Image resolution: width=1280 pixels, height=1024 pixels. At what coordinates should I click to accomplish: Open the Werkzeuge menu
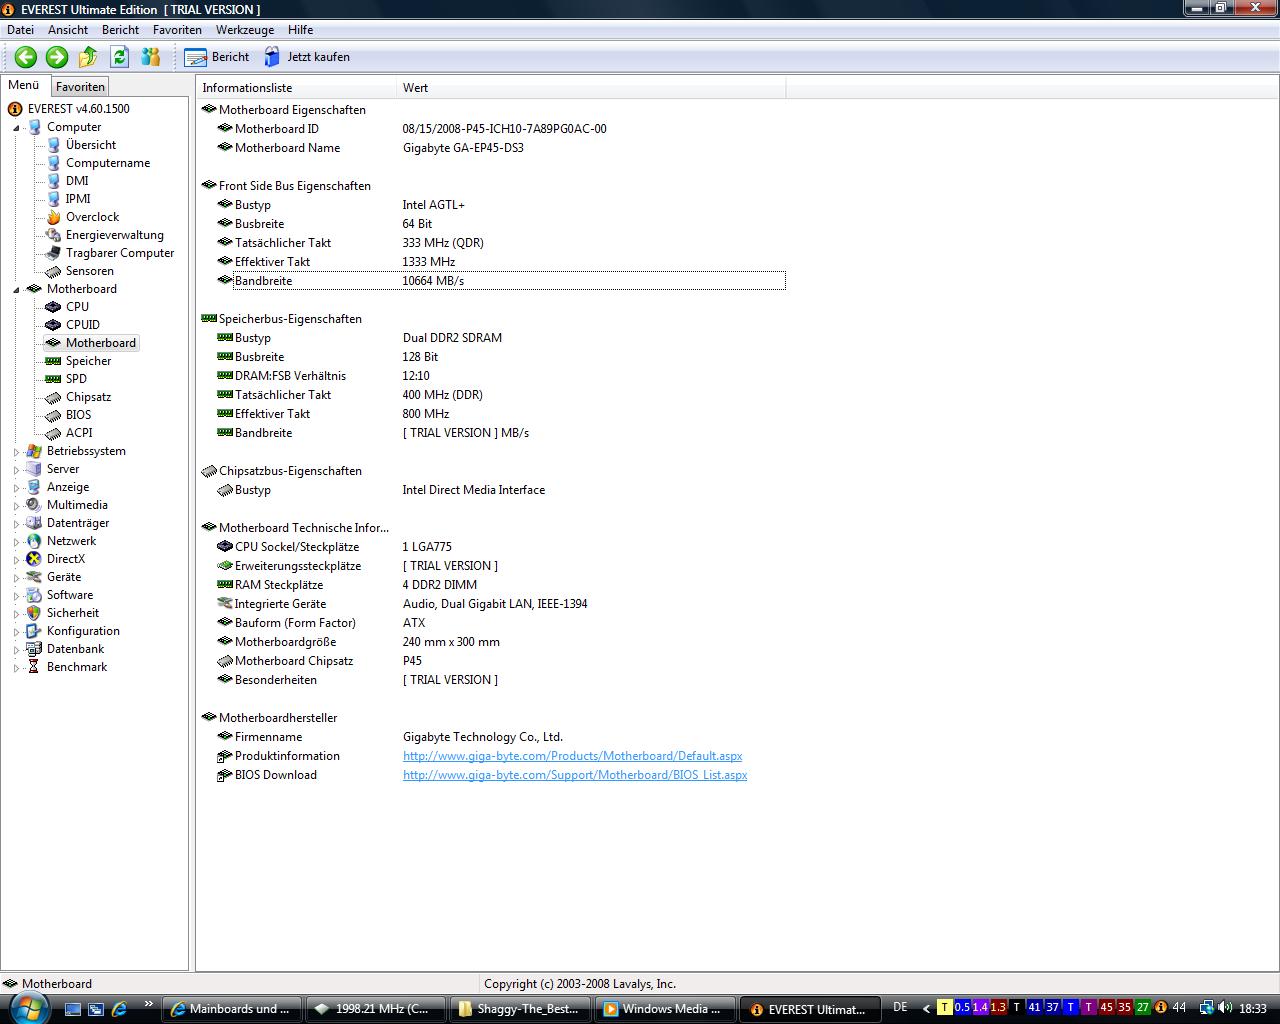click(245, 30)
